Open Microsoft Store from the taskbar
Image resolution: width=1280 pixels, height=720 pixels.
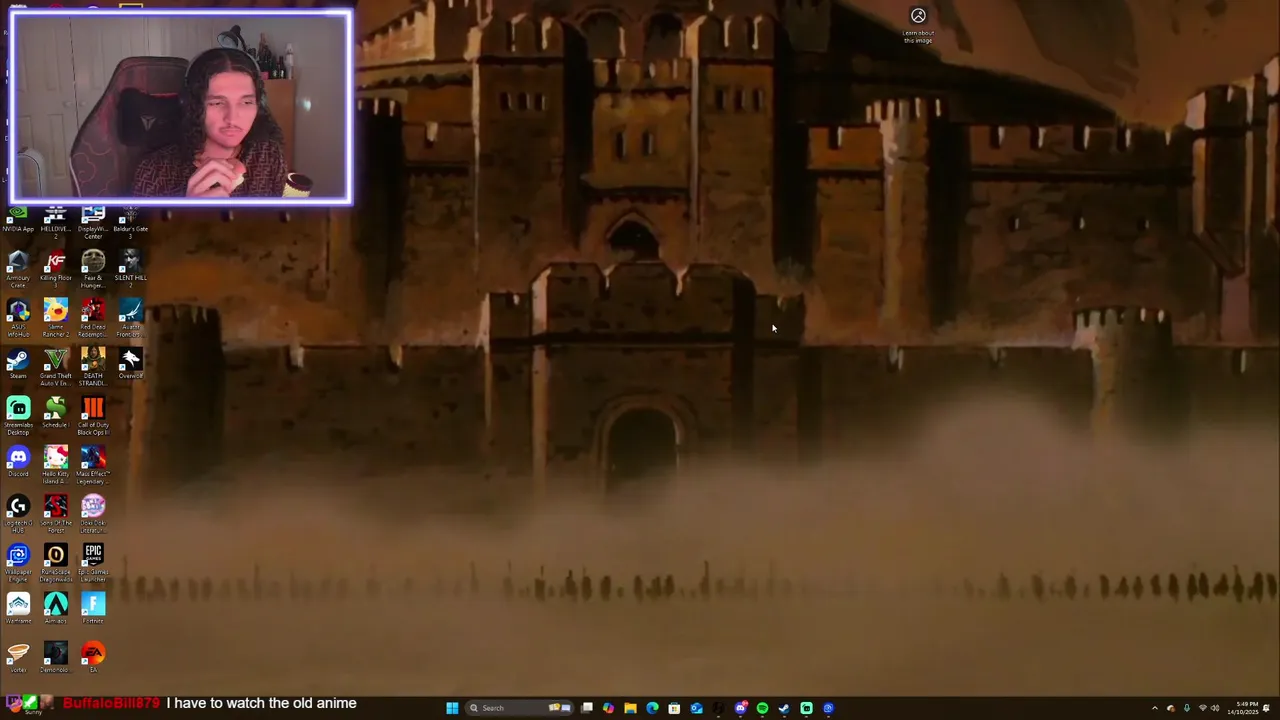(674, 708)
